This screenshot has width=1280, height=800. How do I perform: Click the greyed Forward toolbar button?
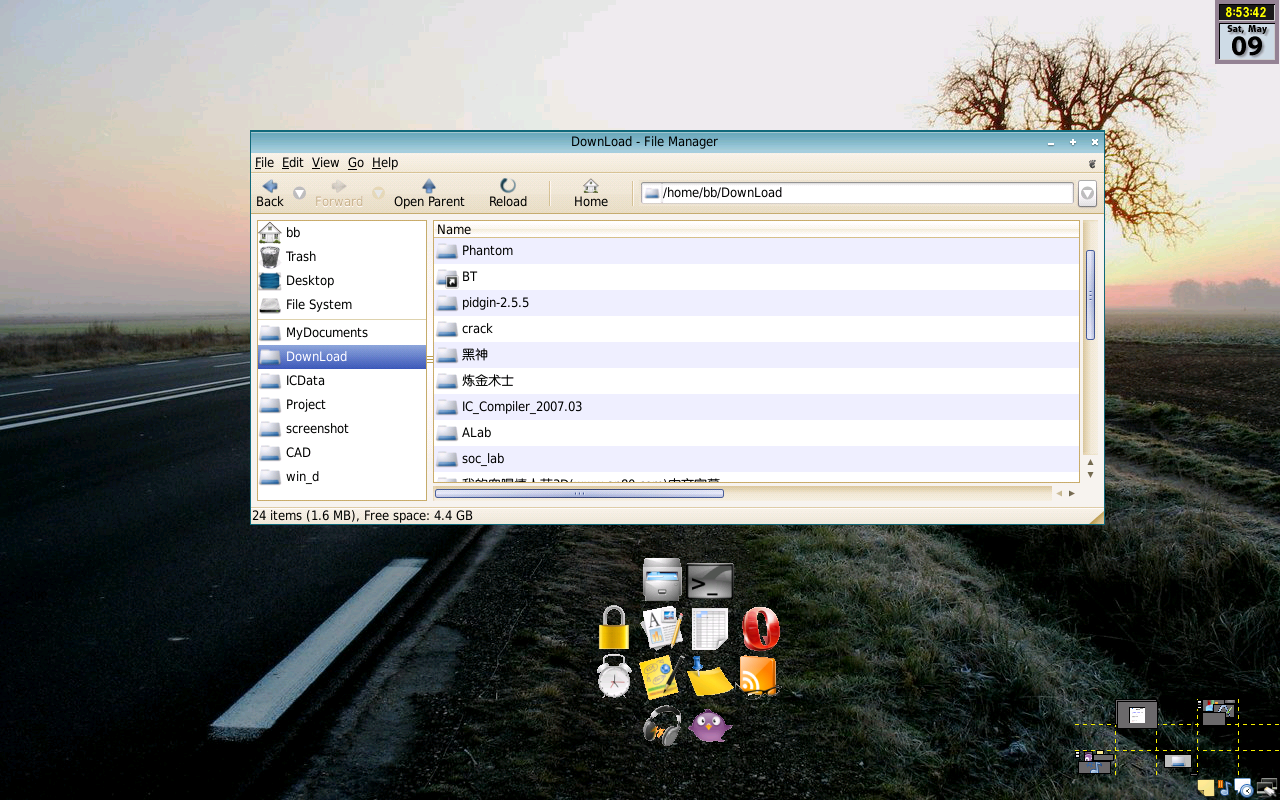339,193
